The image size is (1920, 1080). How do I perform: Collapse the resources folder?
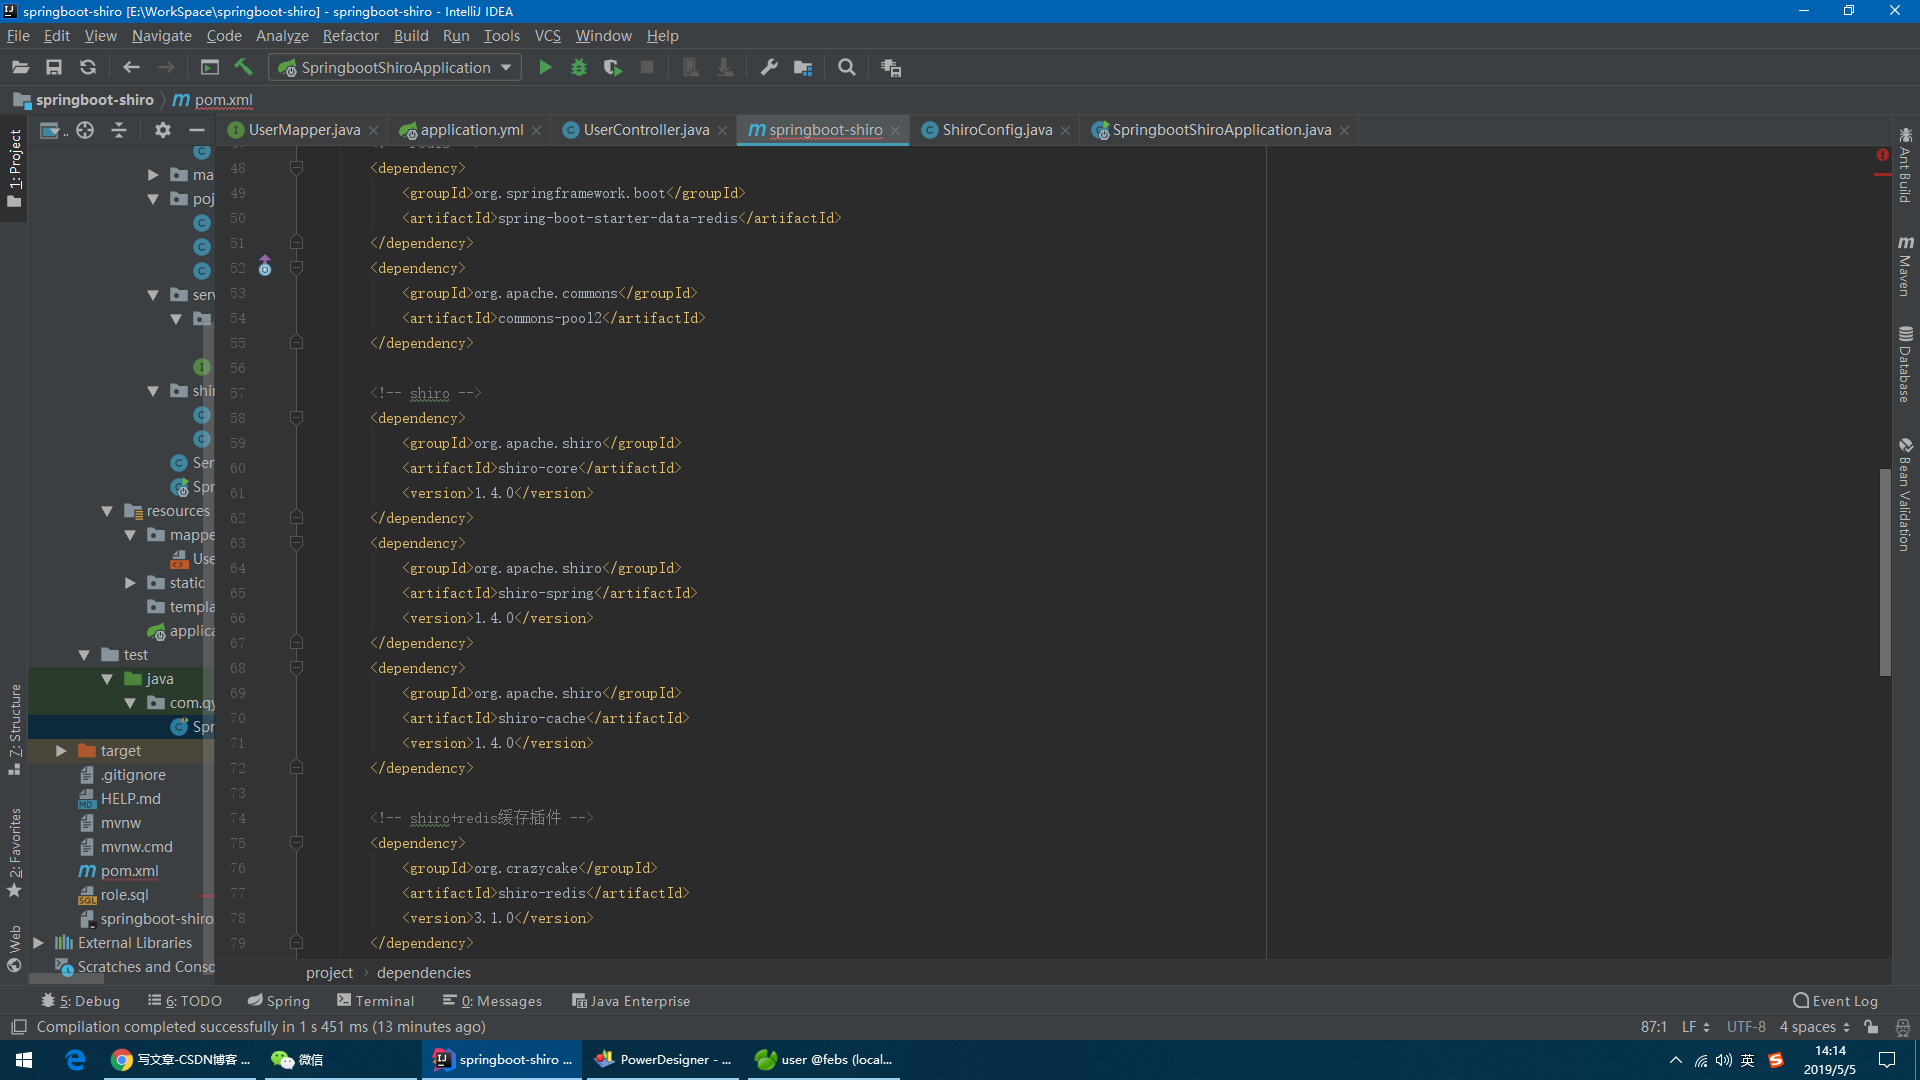click(107, 511)
